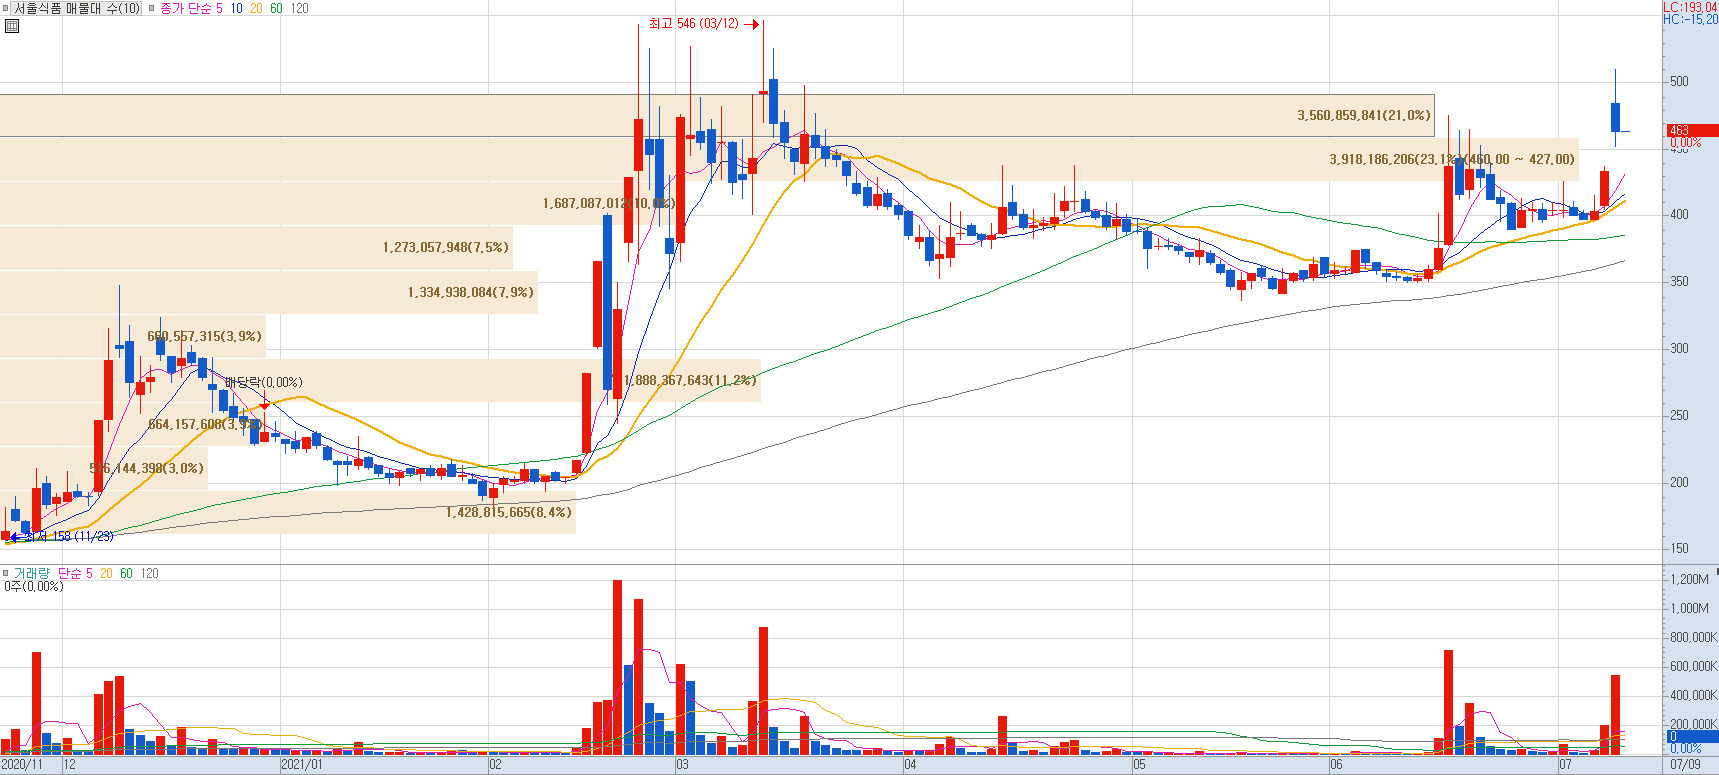Click the 3,560,859,841(21.0%) volume profile label
The width and height of the screenshot is (1719, 775).
[1364, 115]
